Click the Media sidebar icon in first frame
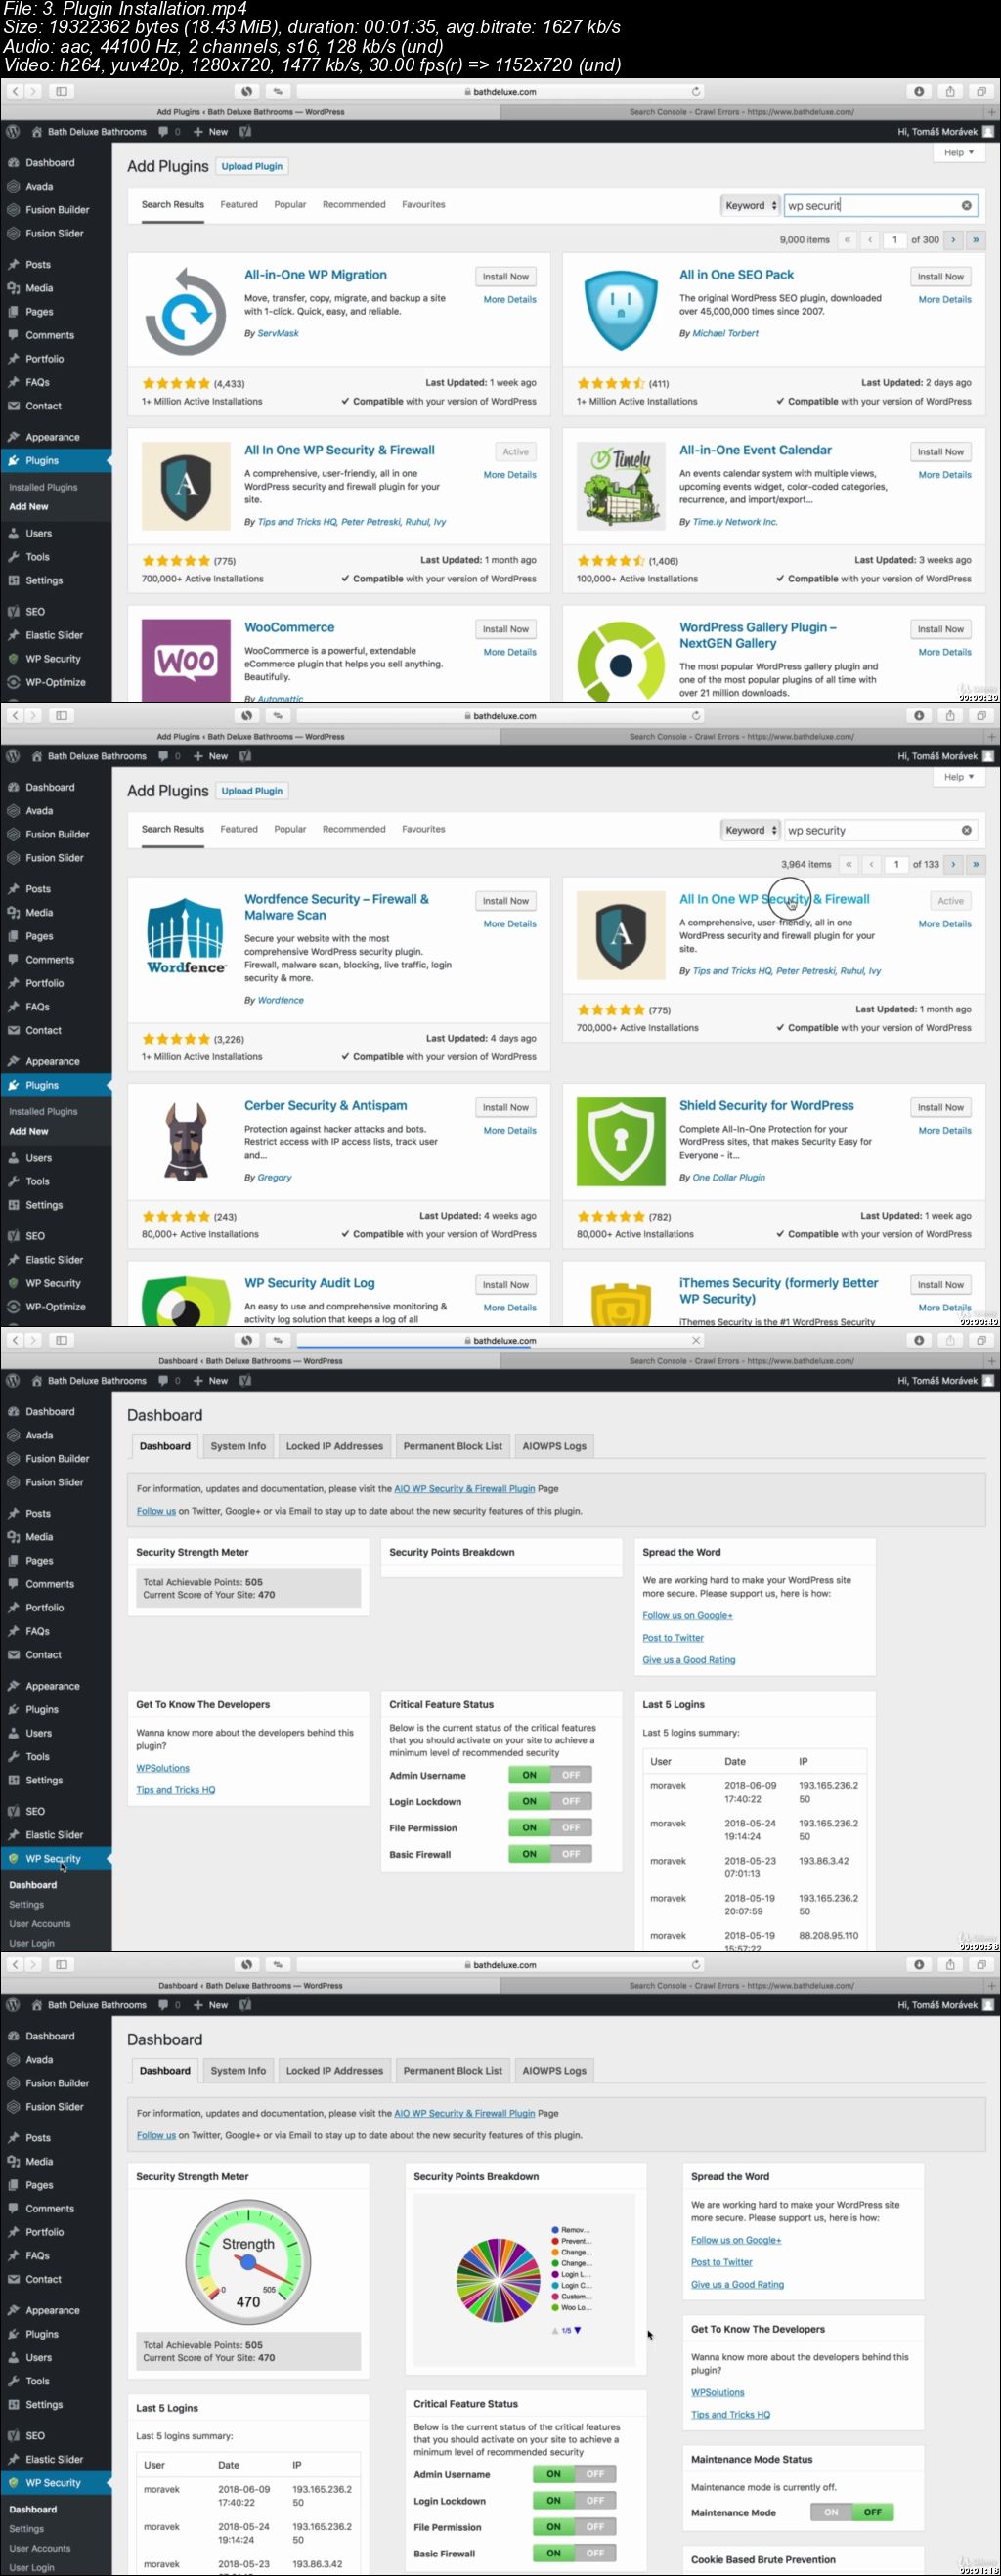1001x2576 pixels. [x=13, y=288]
